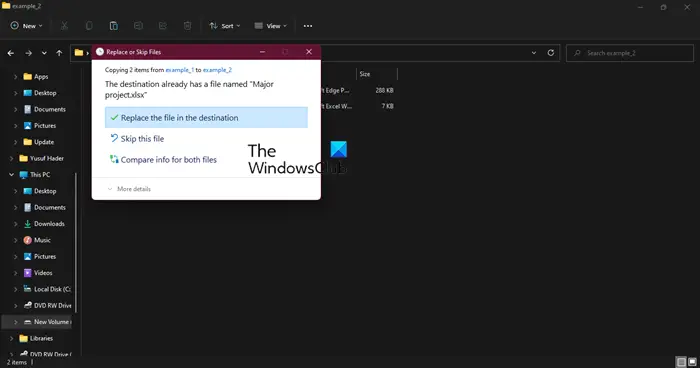Expand the New Volume chevron
This screenshot has width=700, height=369.
pyautogui.click(x=15, y=322)
